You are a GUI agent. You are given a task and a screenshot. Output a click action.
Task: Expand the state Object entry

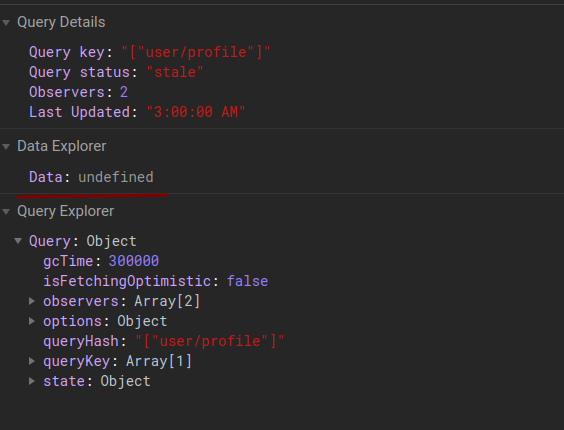32,381
